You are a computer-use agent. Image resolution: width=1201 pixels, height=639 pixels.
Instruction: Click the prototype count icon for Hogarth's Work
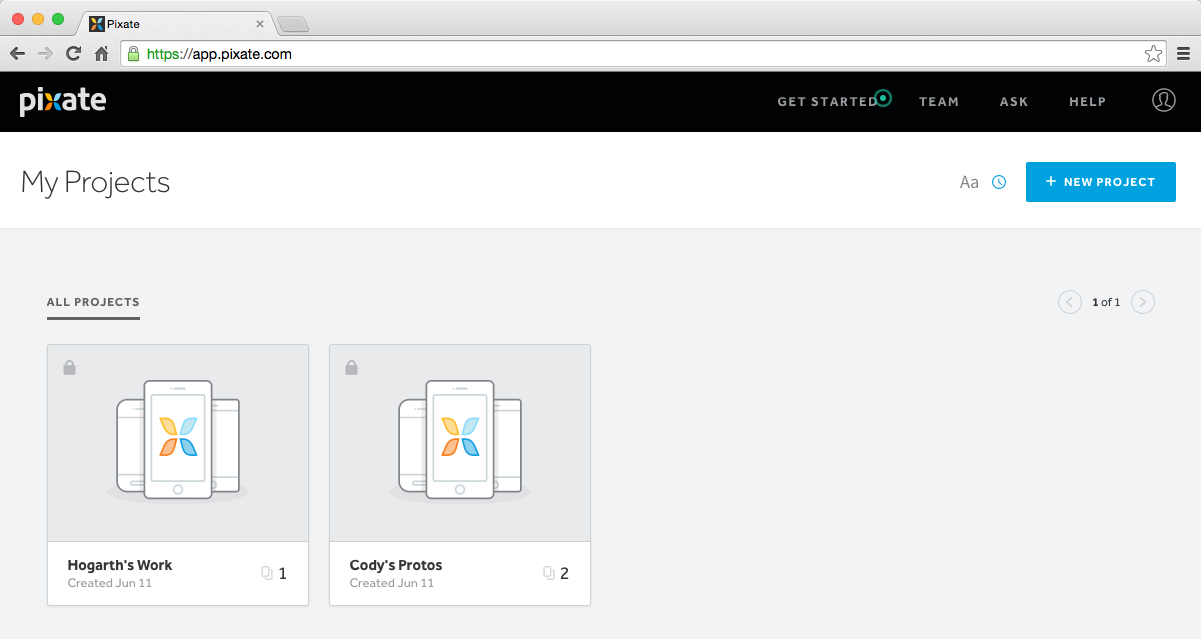(267, 573)
